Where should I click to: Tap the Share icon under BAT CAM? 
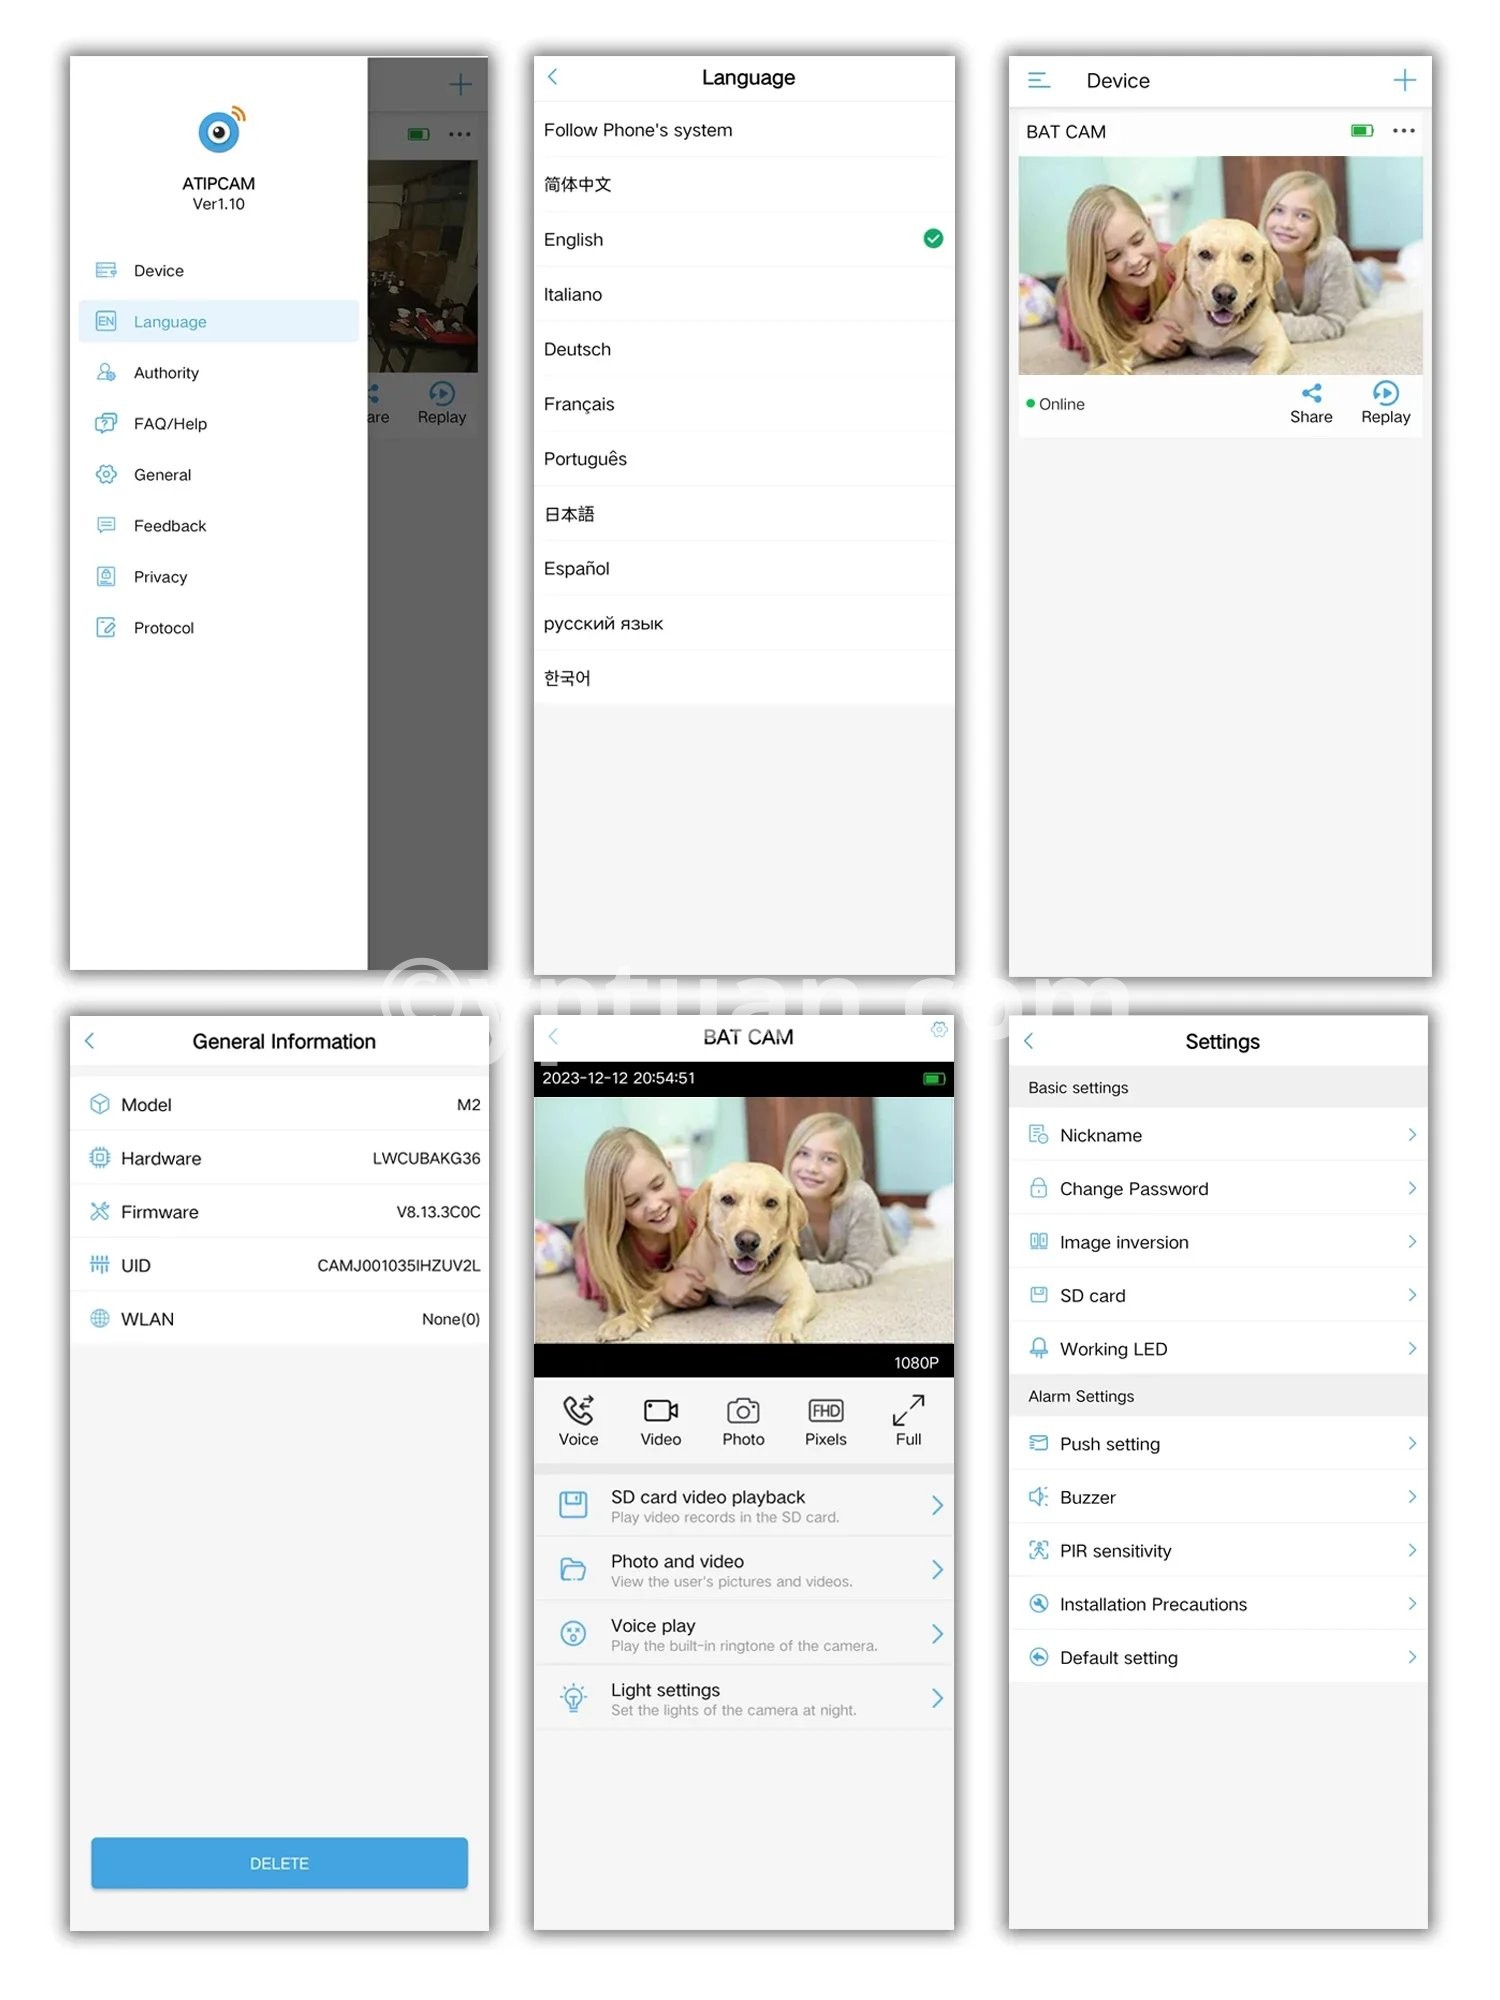1311,394
